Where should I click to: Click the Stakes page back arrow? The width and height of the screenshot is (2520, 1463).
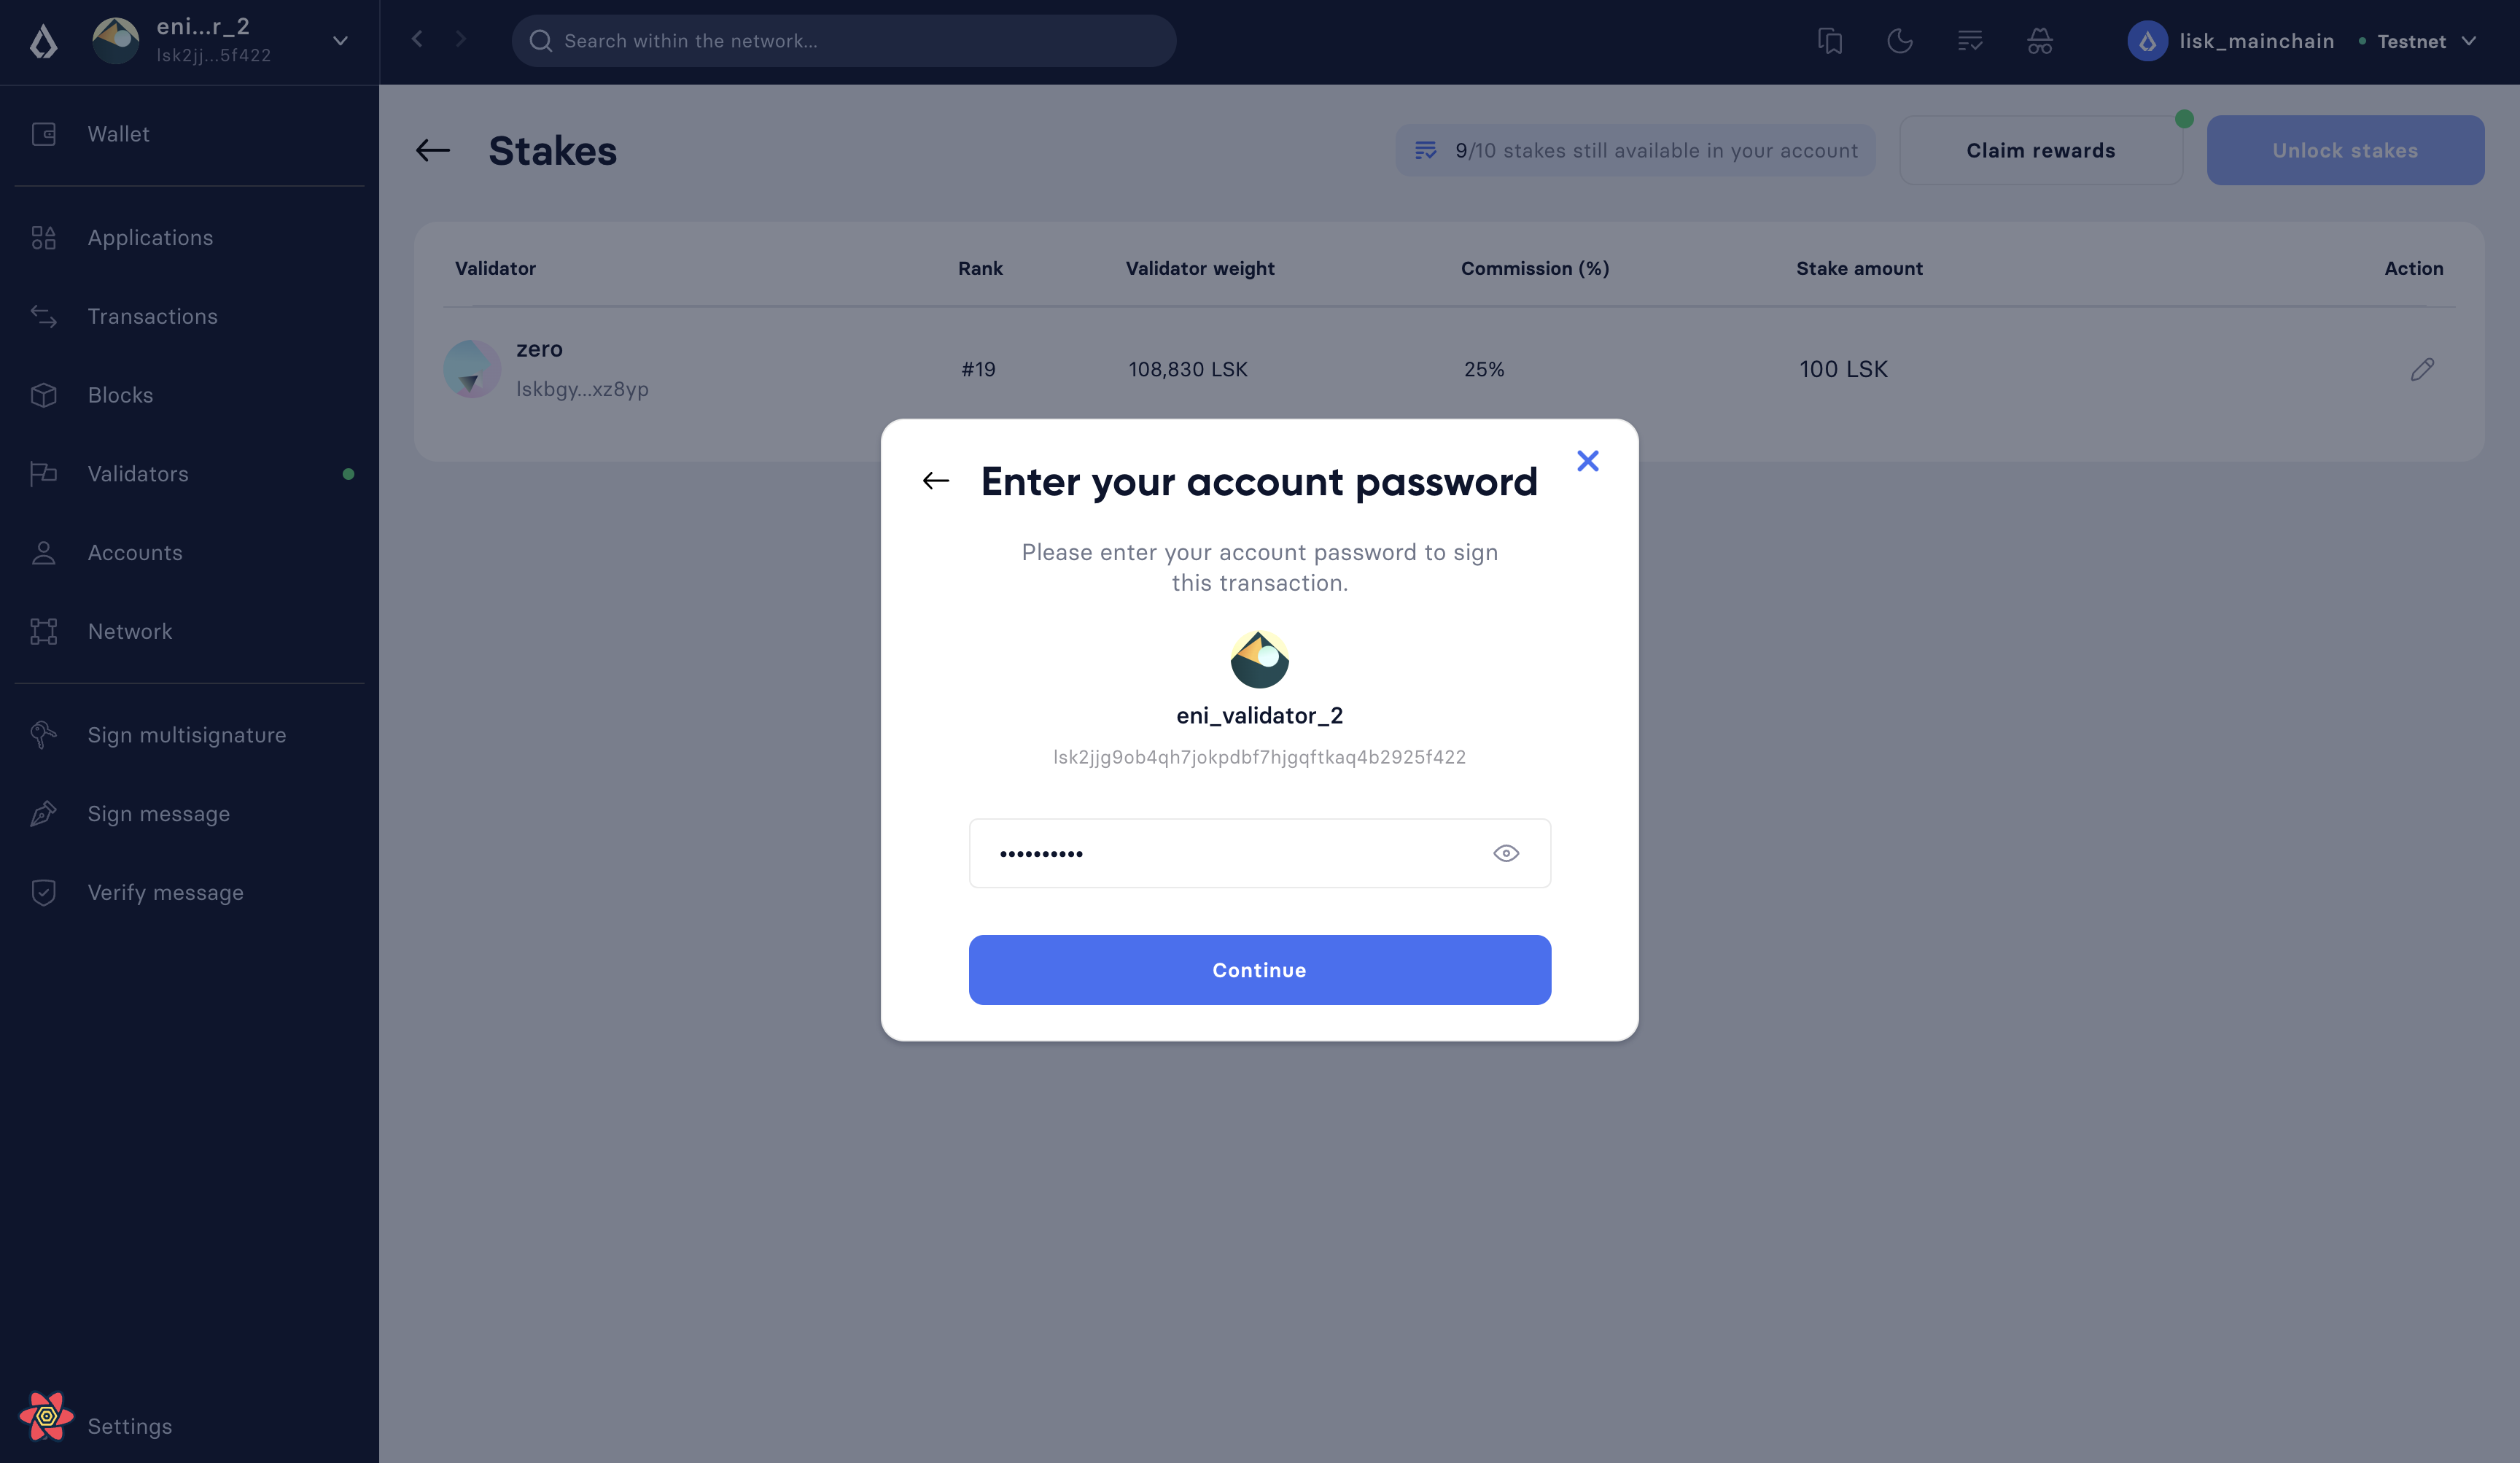[433, 151]
